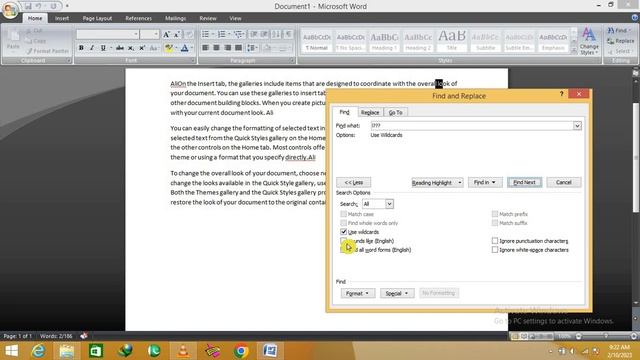
Task: Open the Format dropdown button
Action: point(358,293)
